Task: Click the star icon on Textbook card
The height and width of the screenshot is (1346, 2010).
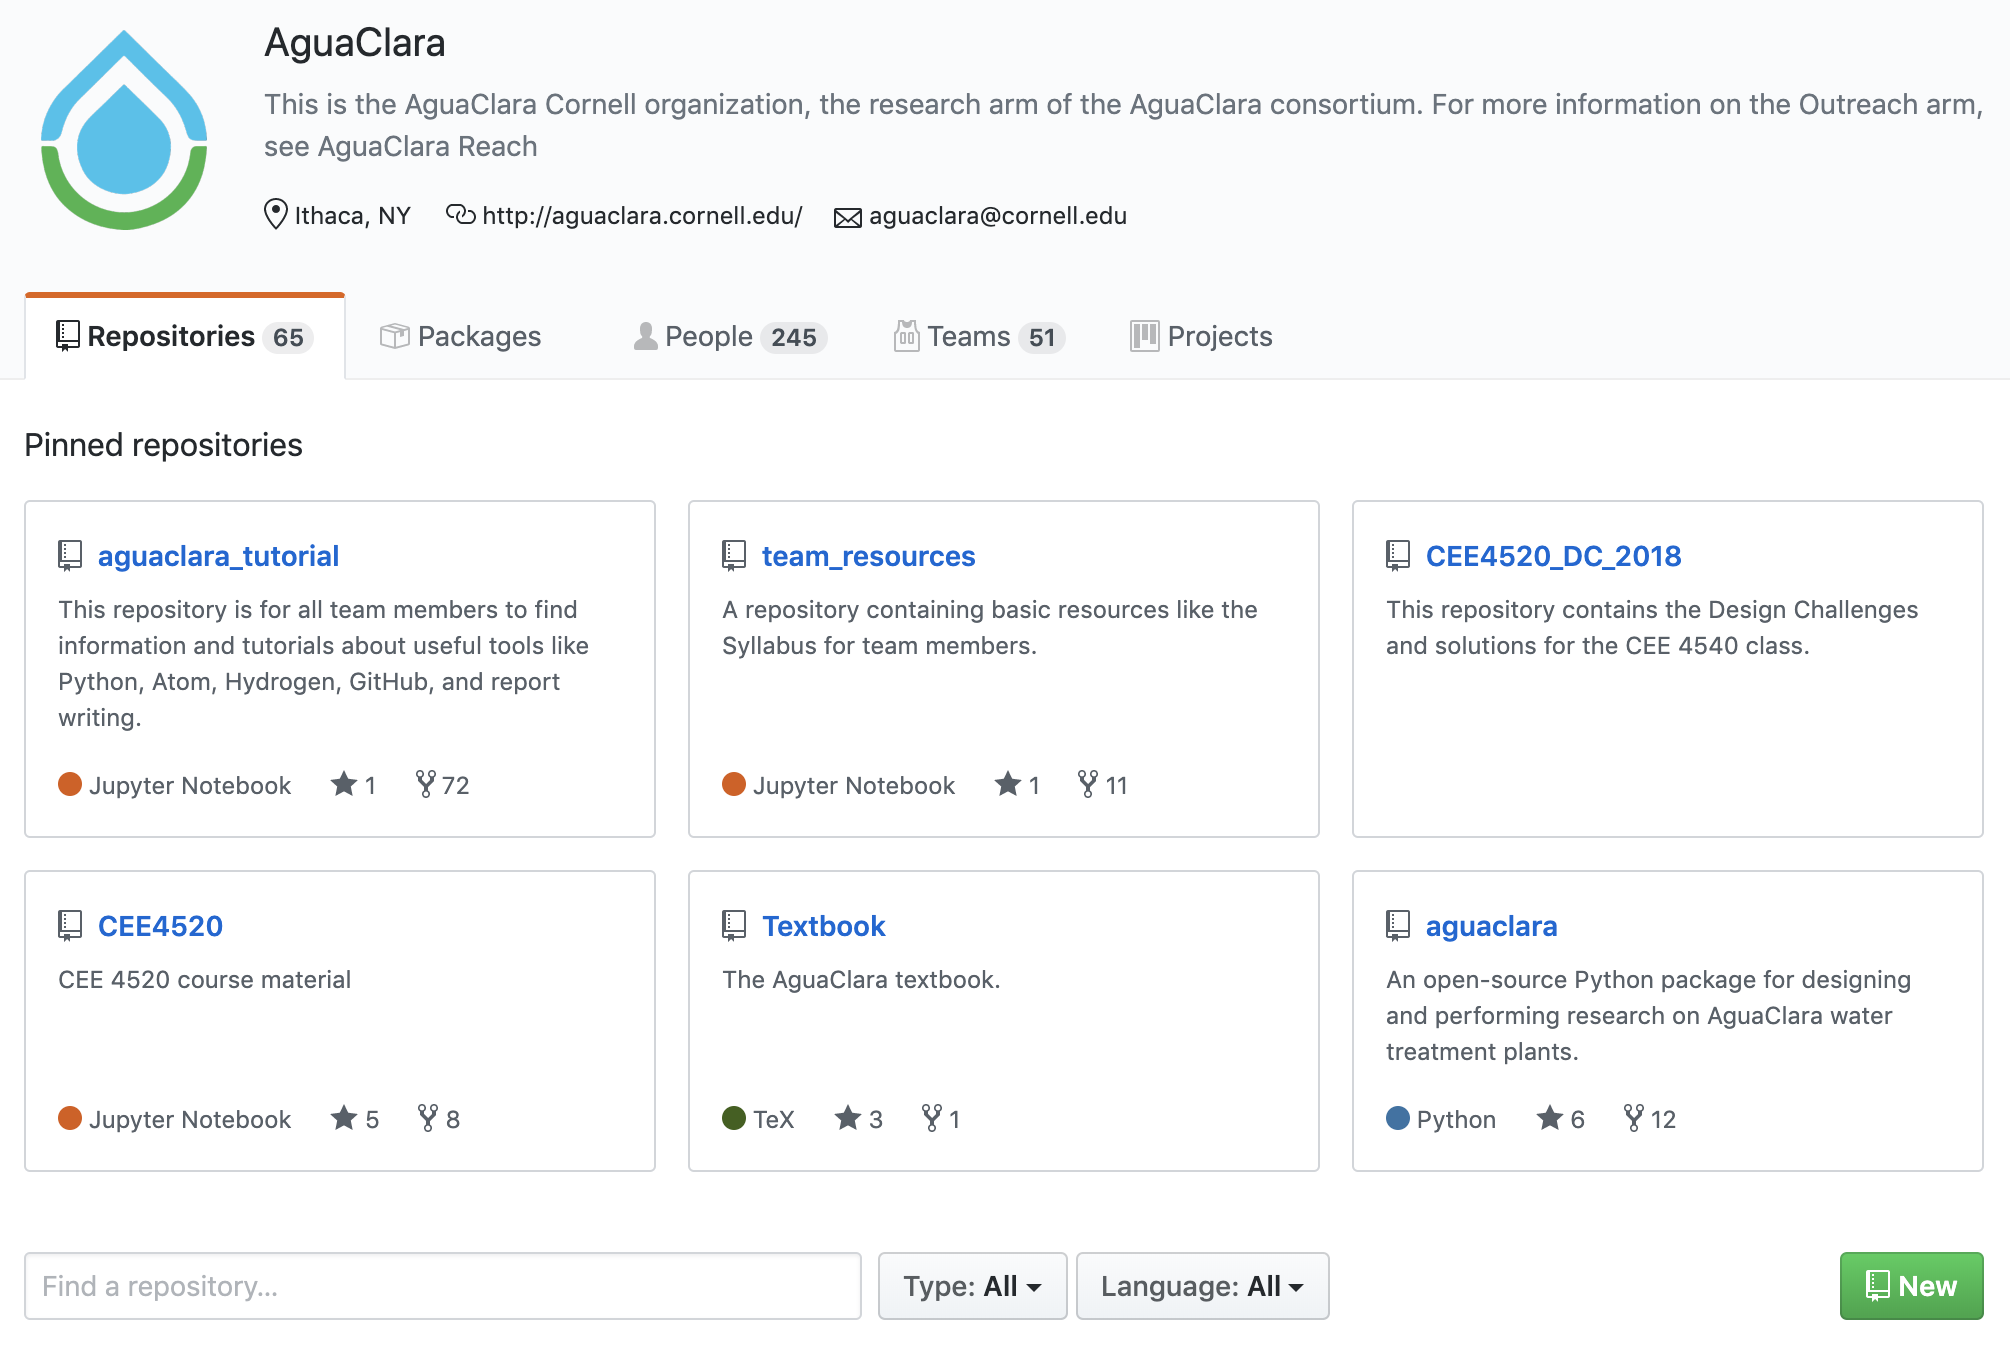Action: 847,1118
